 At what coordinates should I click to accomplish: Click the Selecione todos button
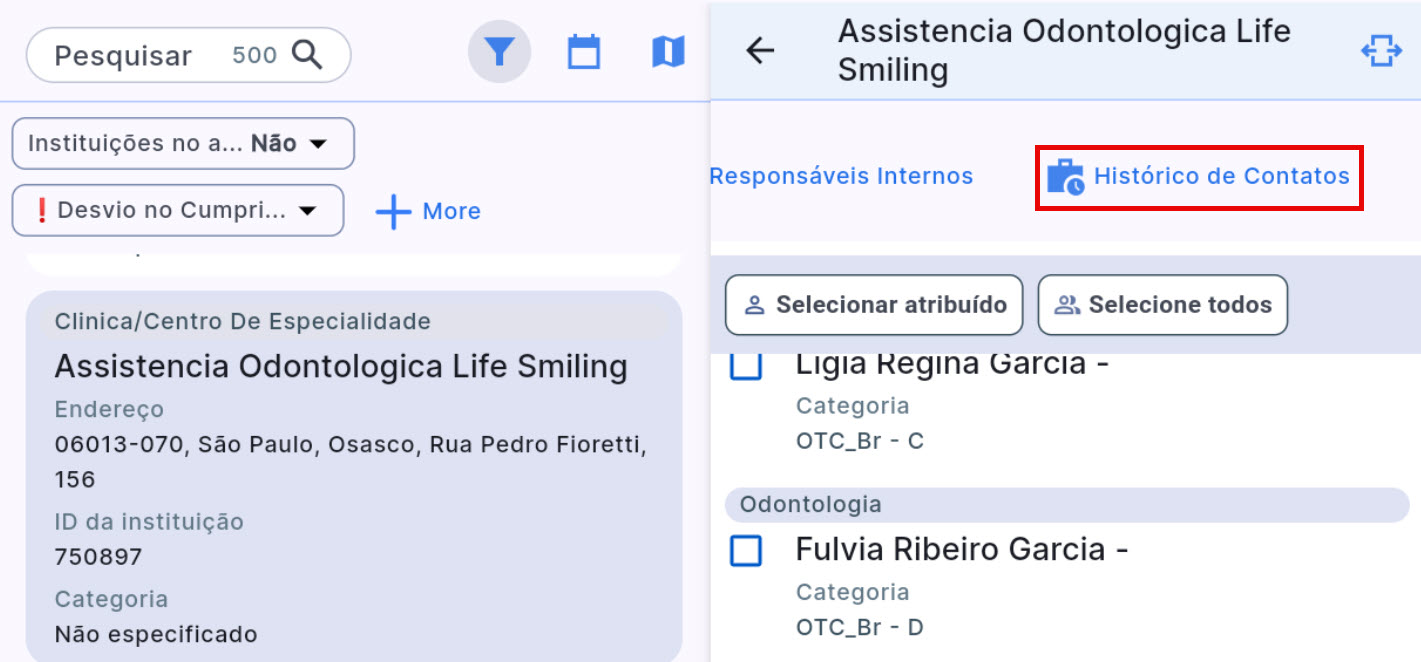[1163, 305]
